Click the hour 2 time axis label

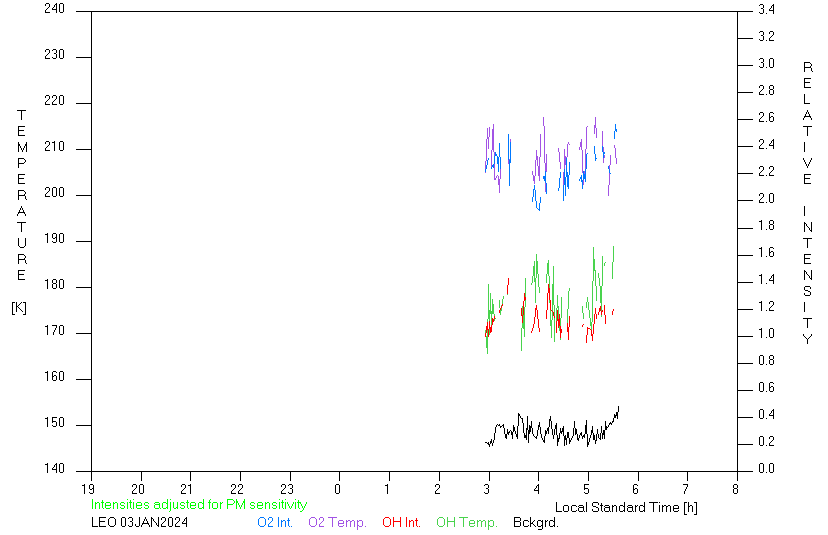click(x=437, y=489)
